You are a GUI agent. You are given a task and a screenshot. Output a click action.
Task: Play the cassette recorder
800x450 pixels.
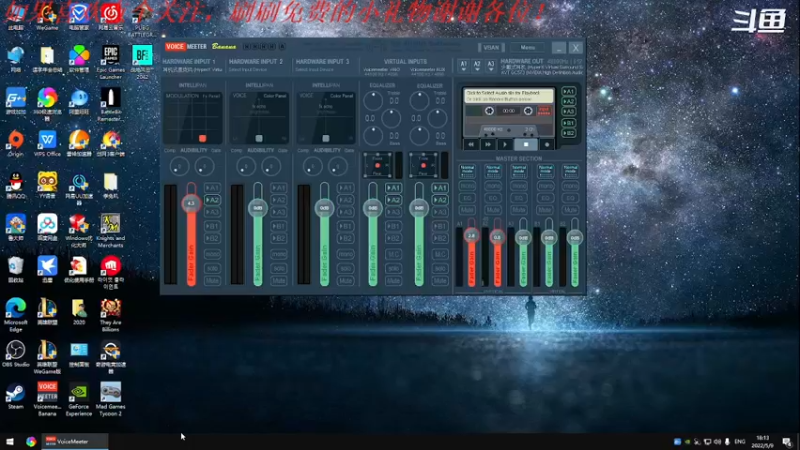(505, 144)
